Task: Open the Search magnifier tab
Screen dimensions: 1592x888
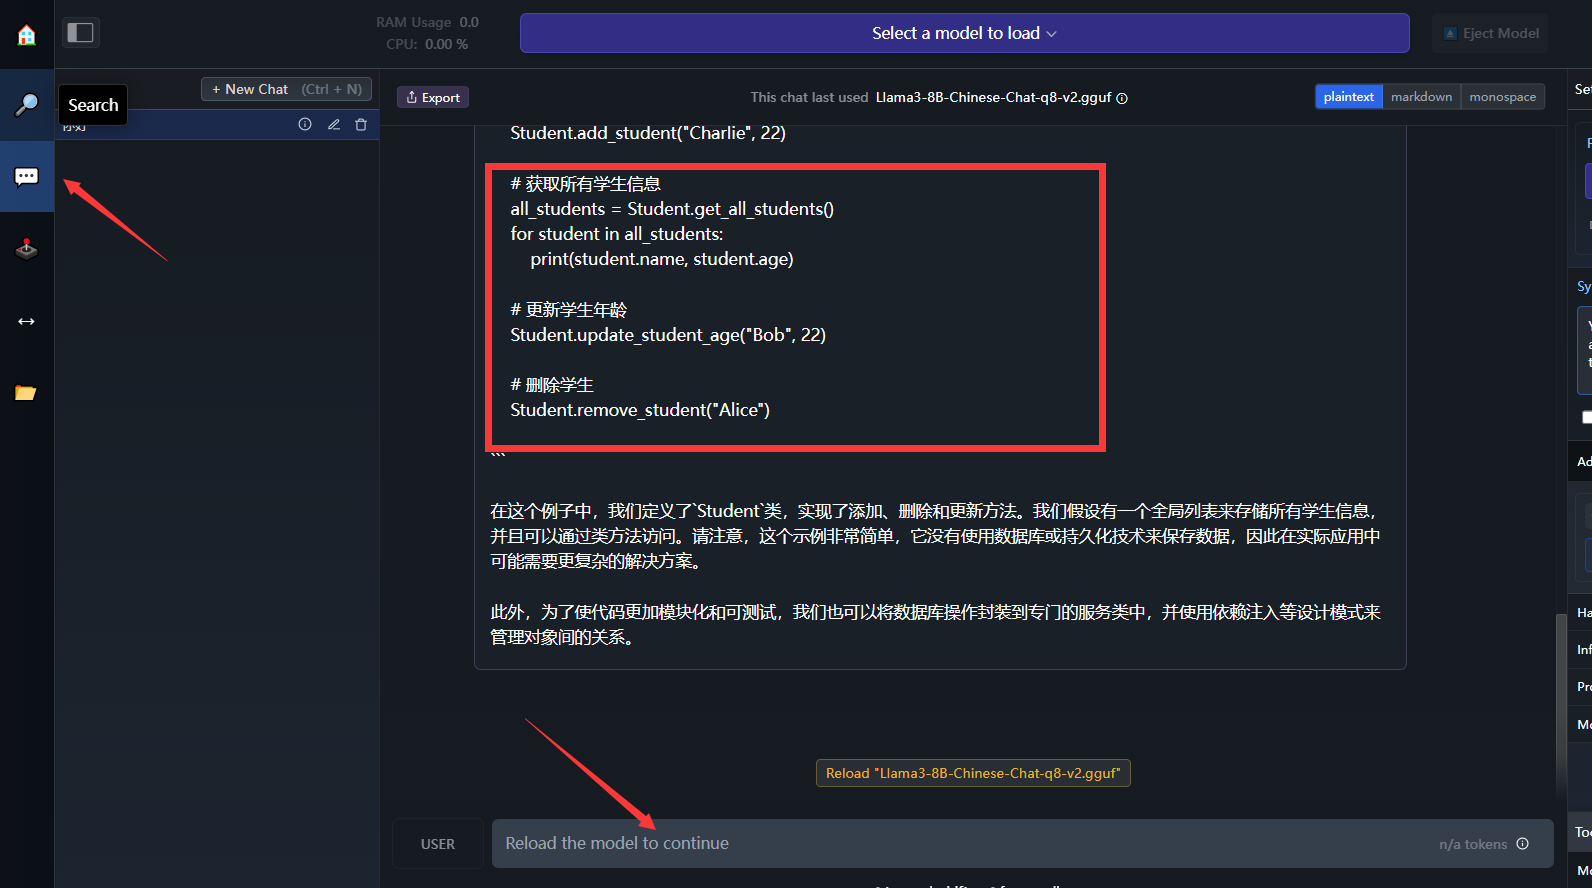Action: click(x=27, y=104)
